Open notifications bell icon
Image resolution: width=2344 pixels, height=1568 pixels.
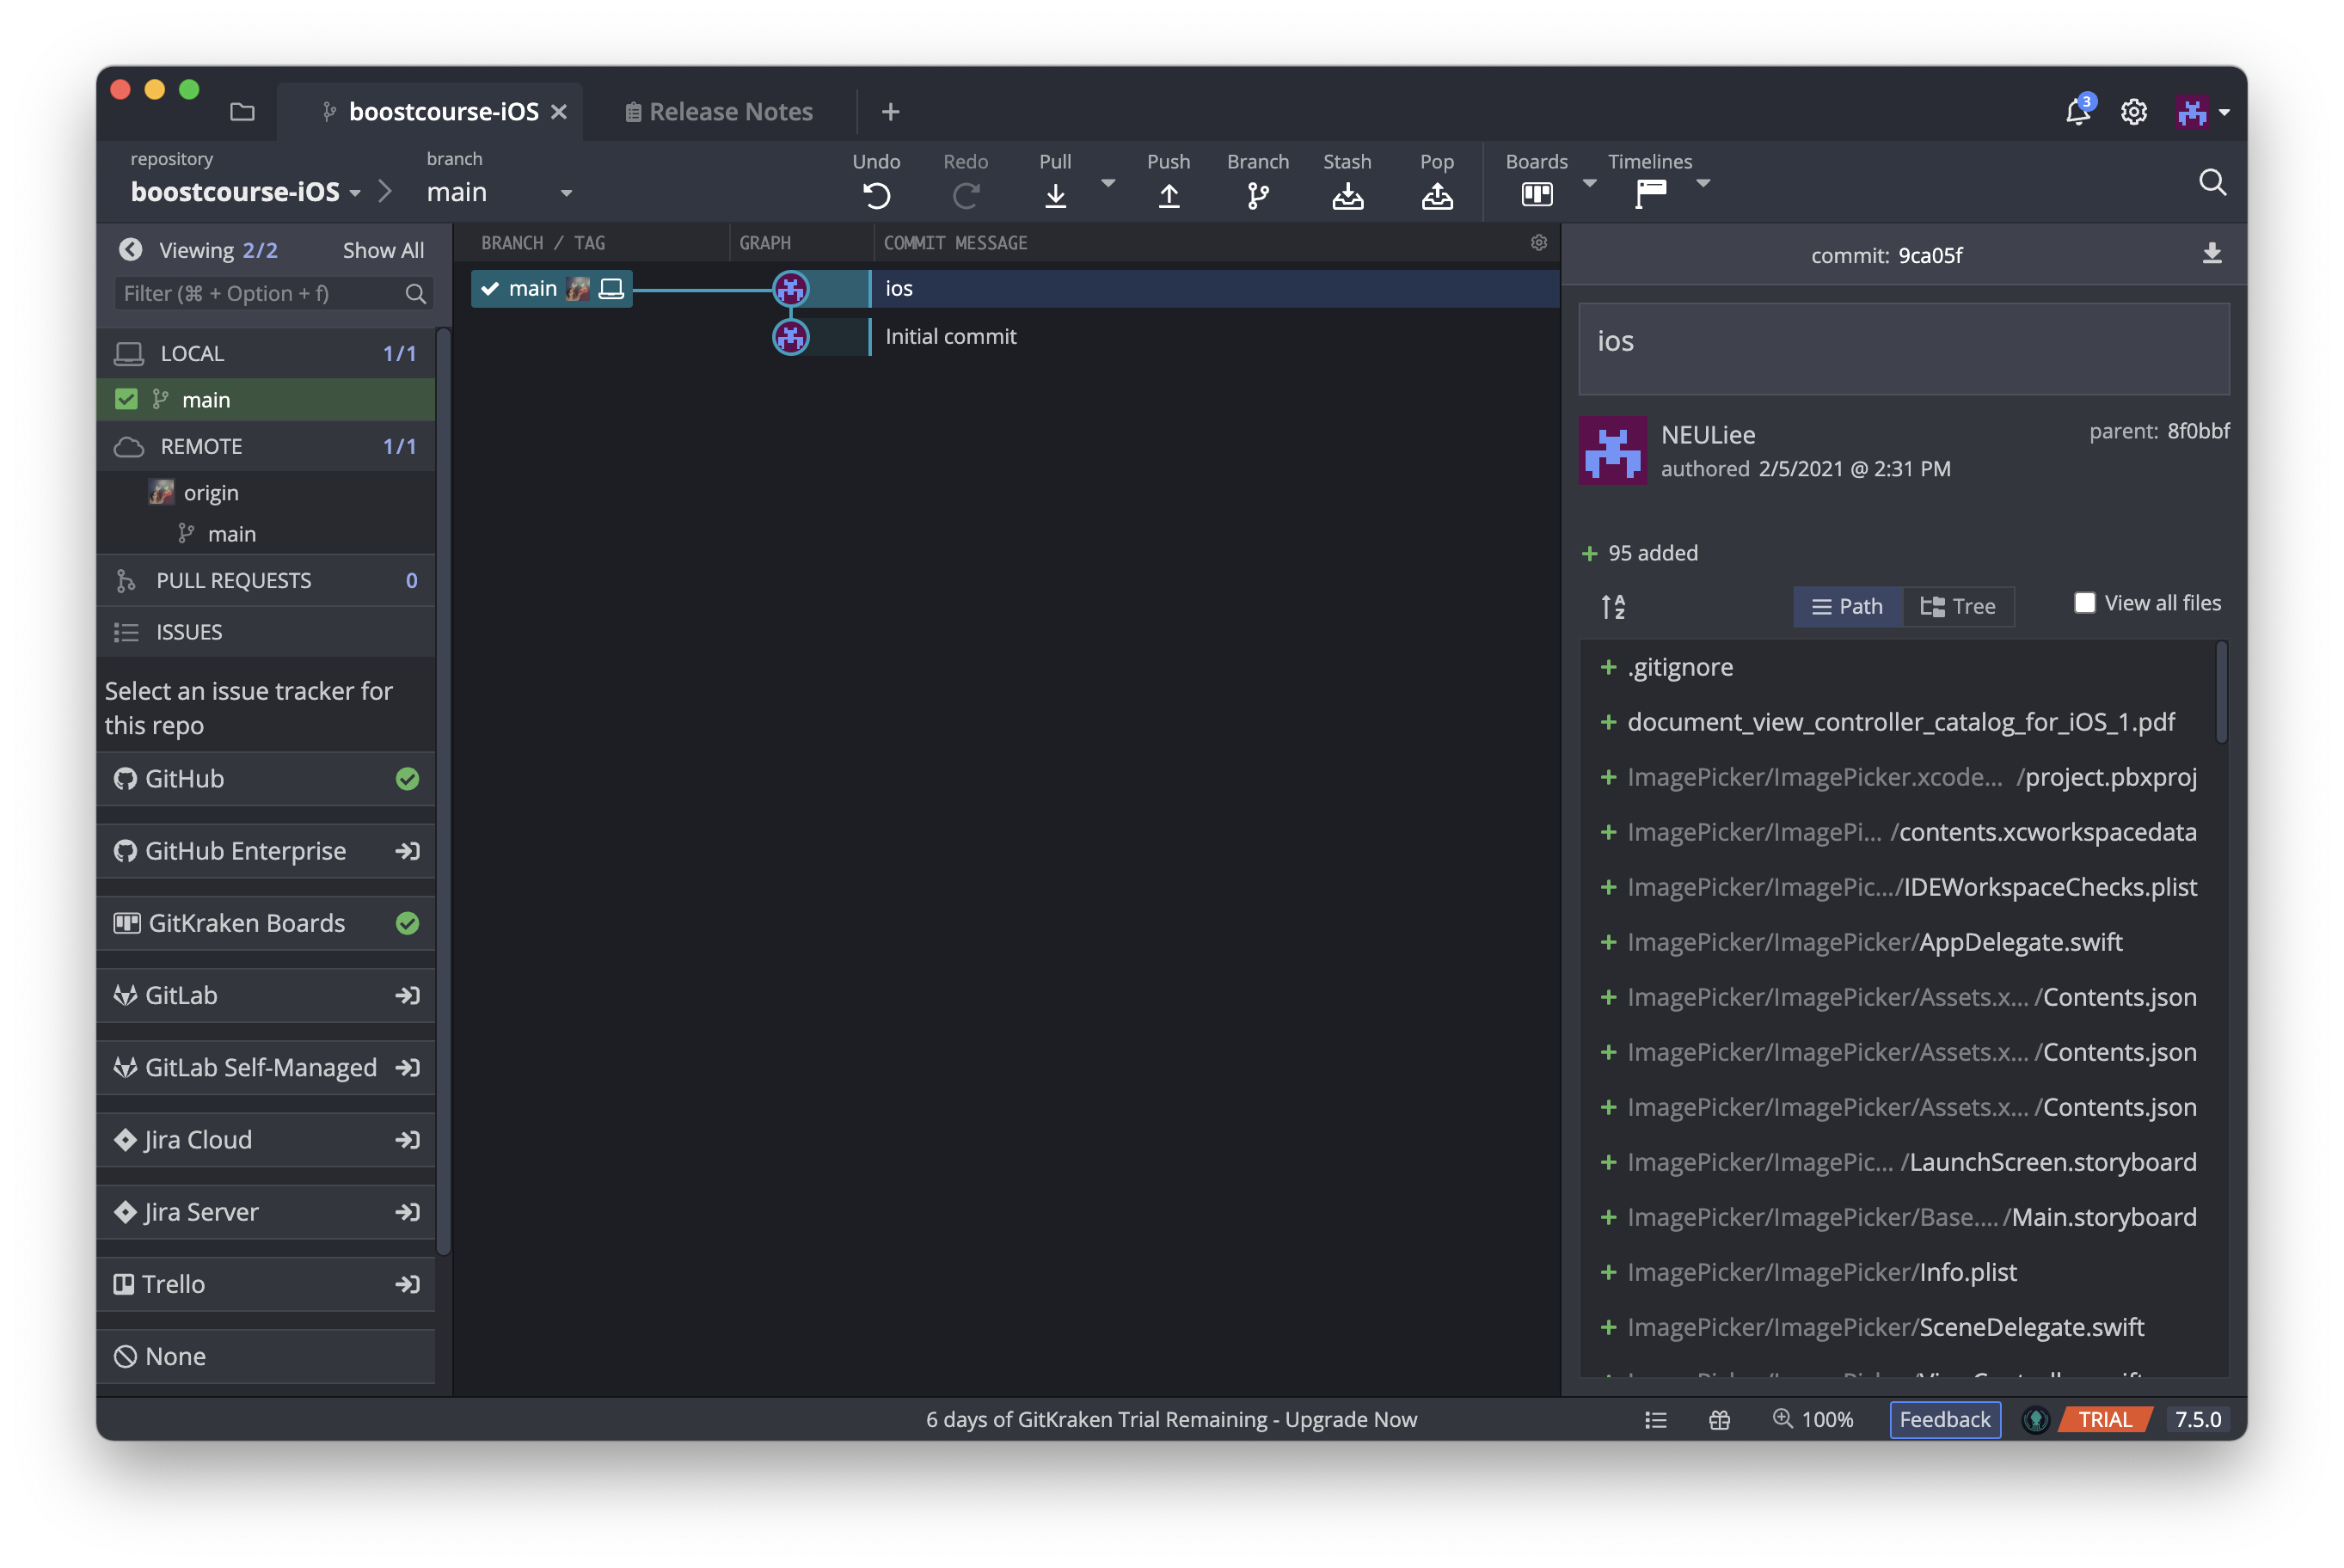(2078, 112)
